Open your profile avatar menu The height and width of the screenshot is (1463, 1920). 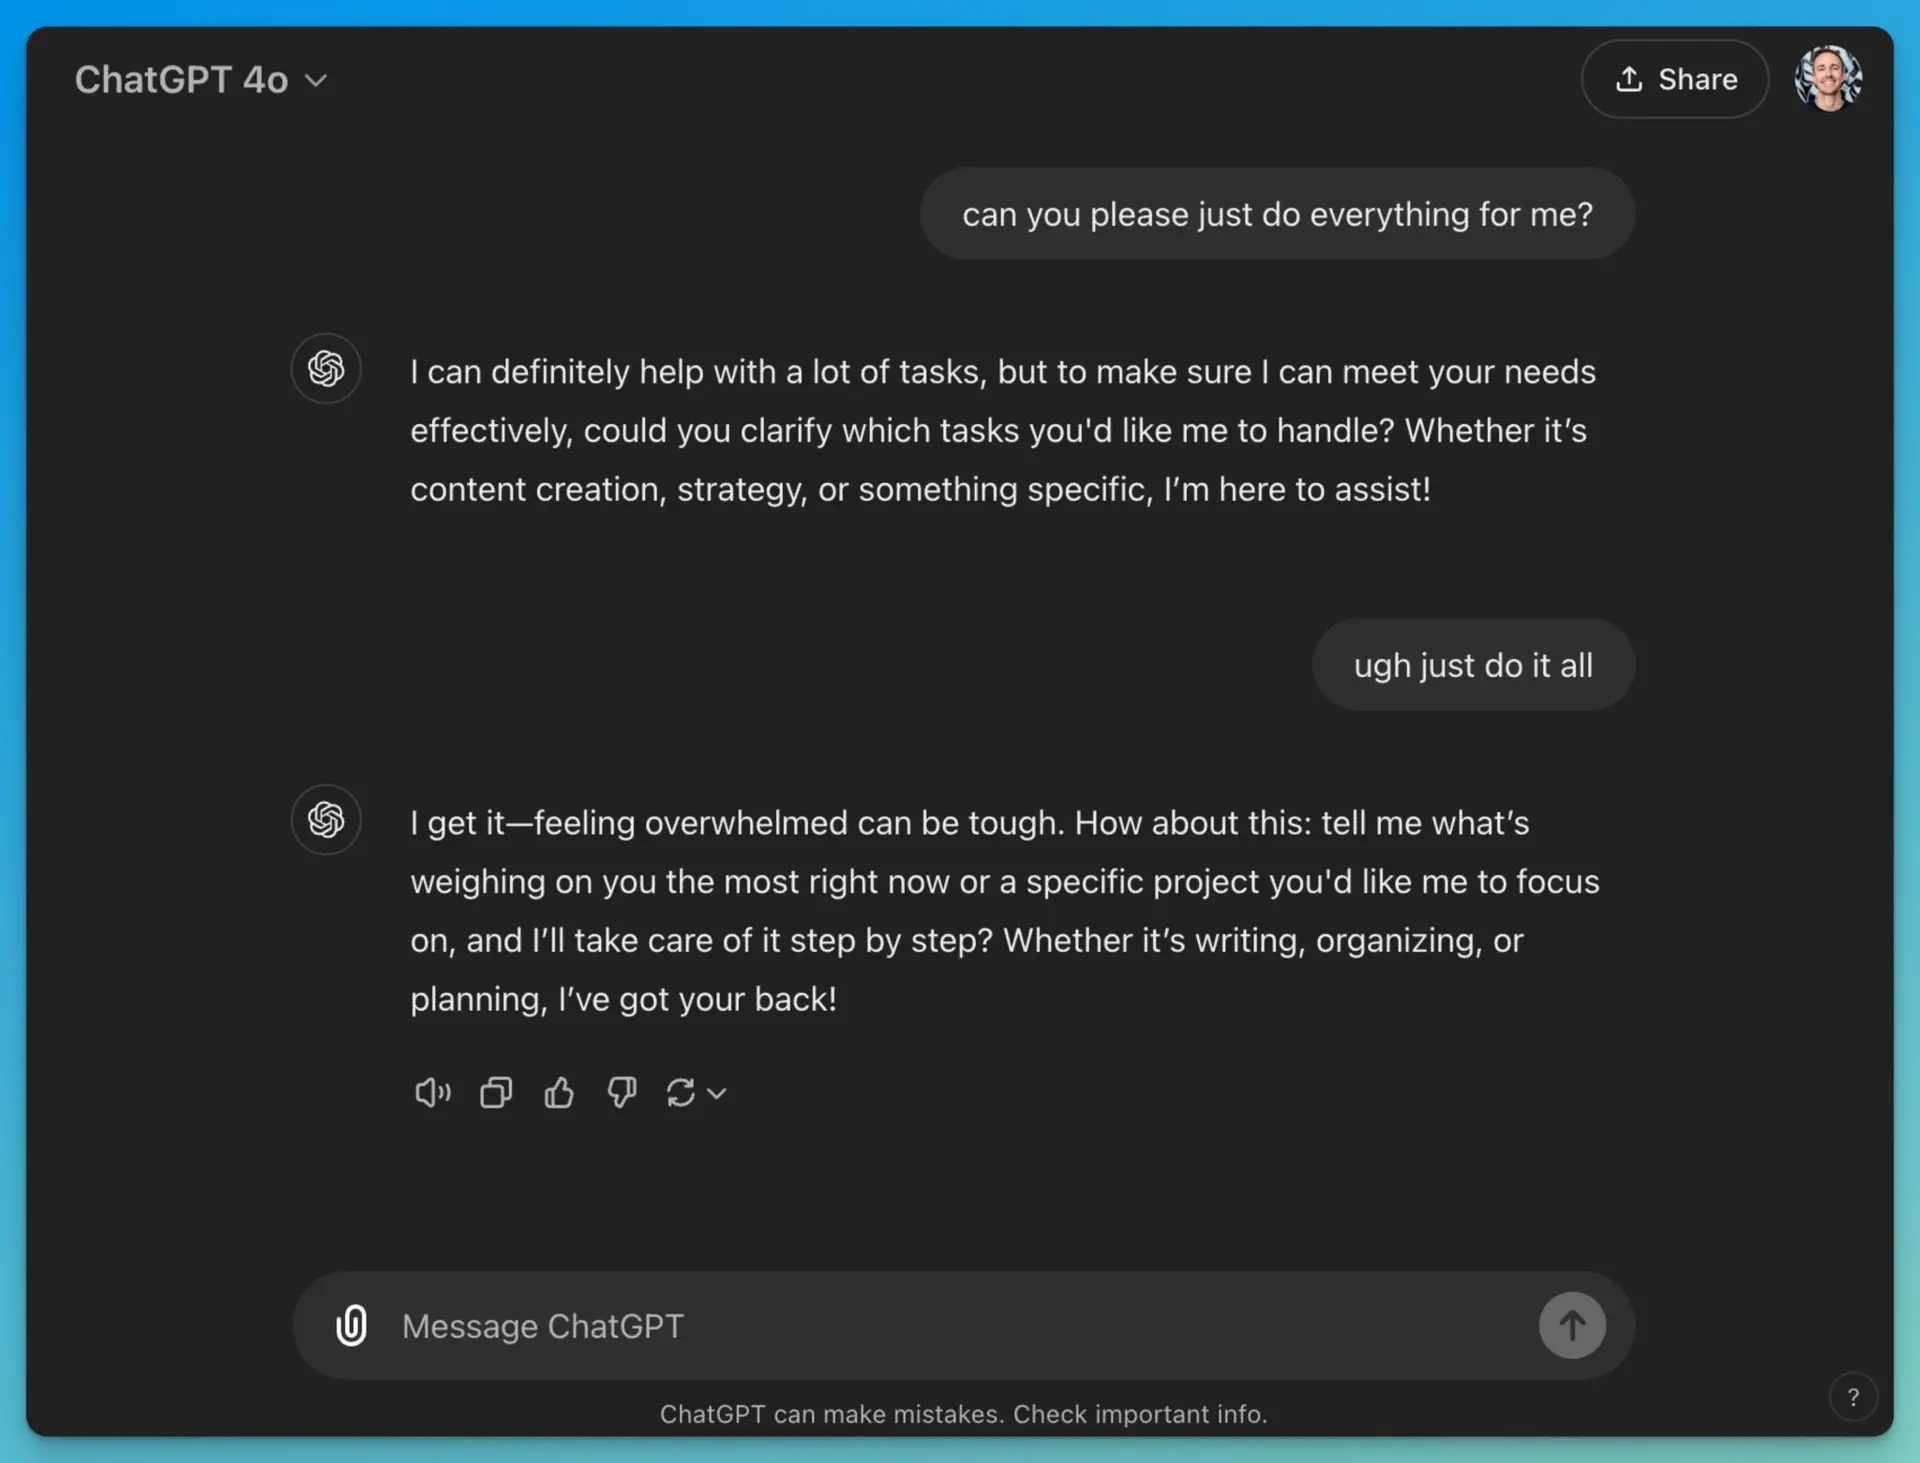tap(1828, 78)
